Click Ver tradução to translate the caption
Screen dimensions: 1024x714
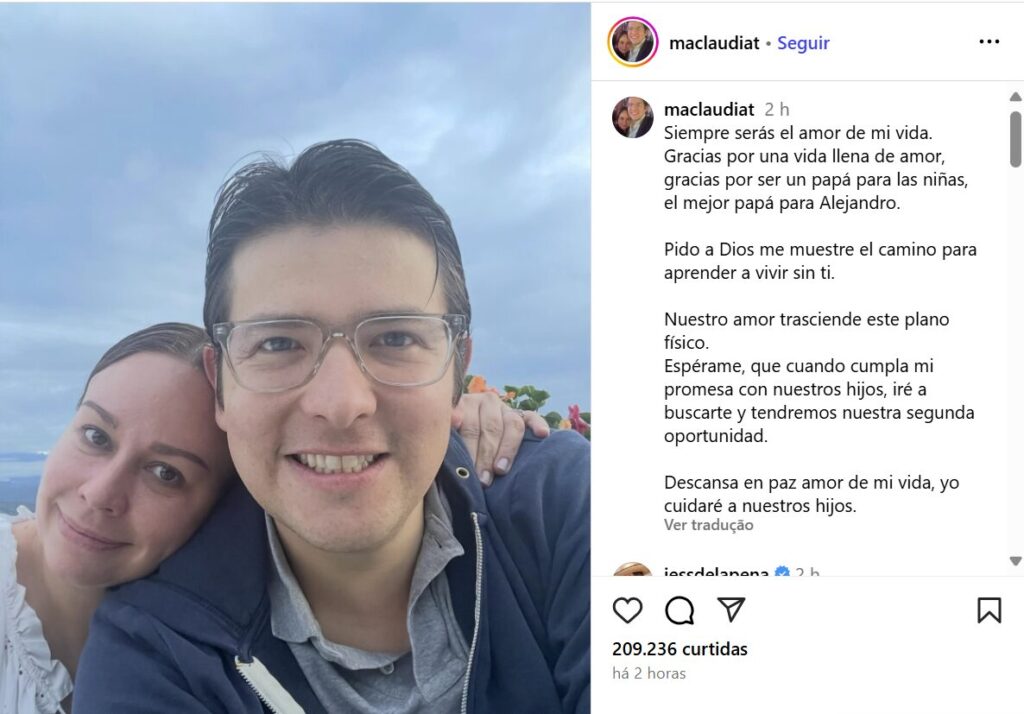(709, 525)
